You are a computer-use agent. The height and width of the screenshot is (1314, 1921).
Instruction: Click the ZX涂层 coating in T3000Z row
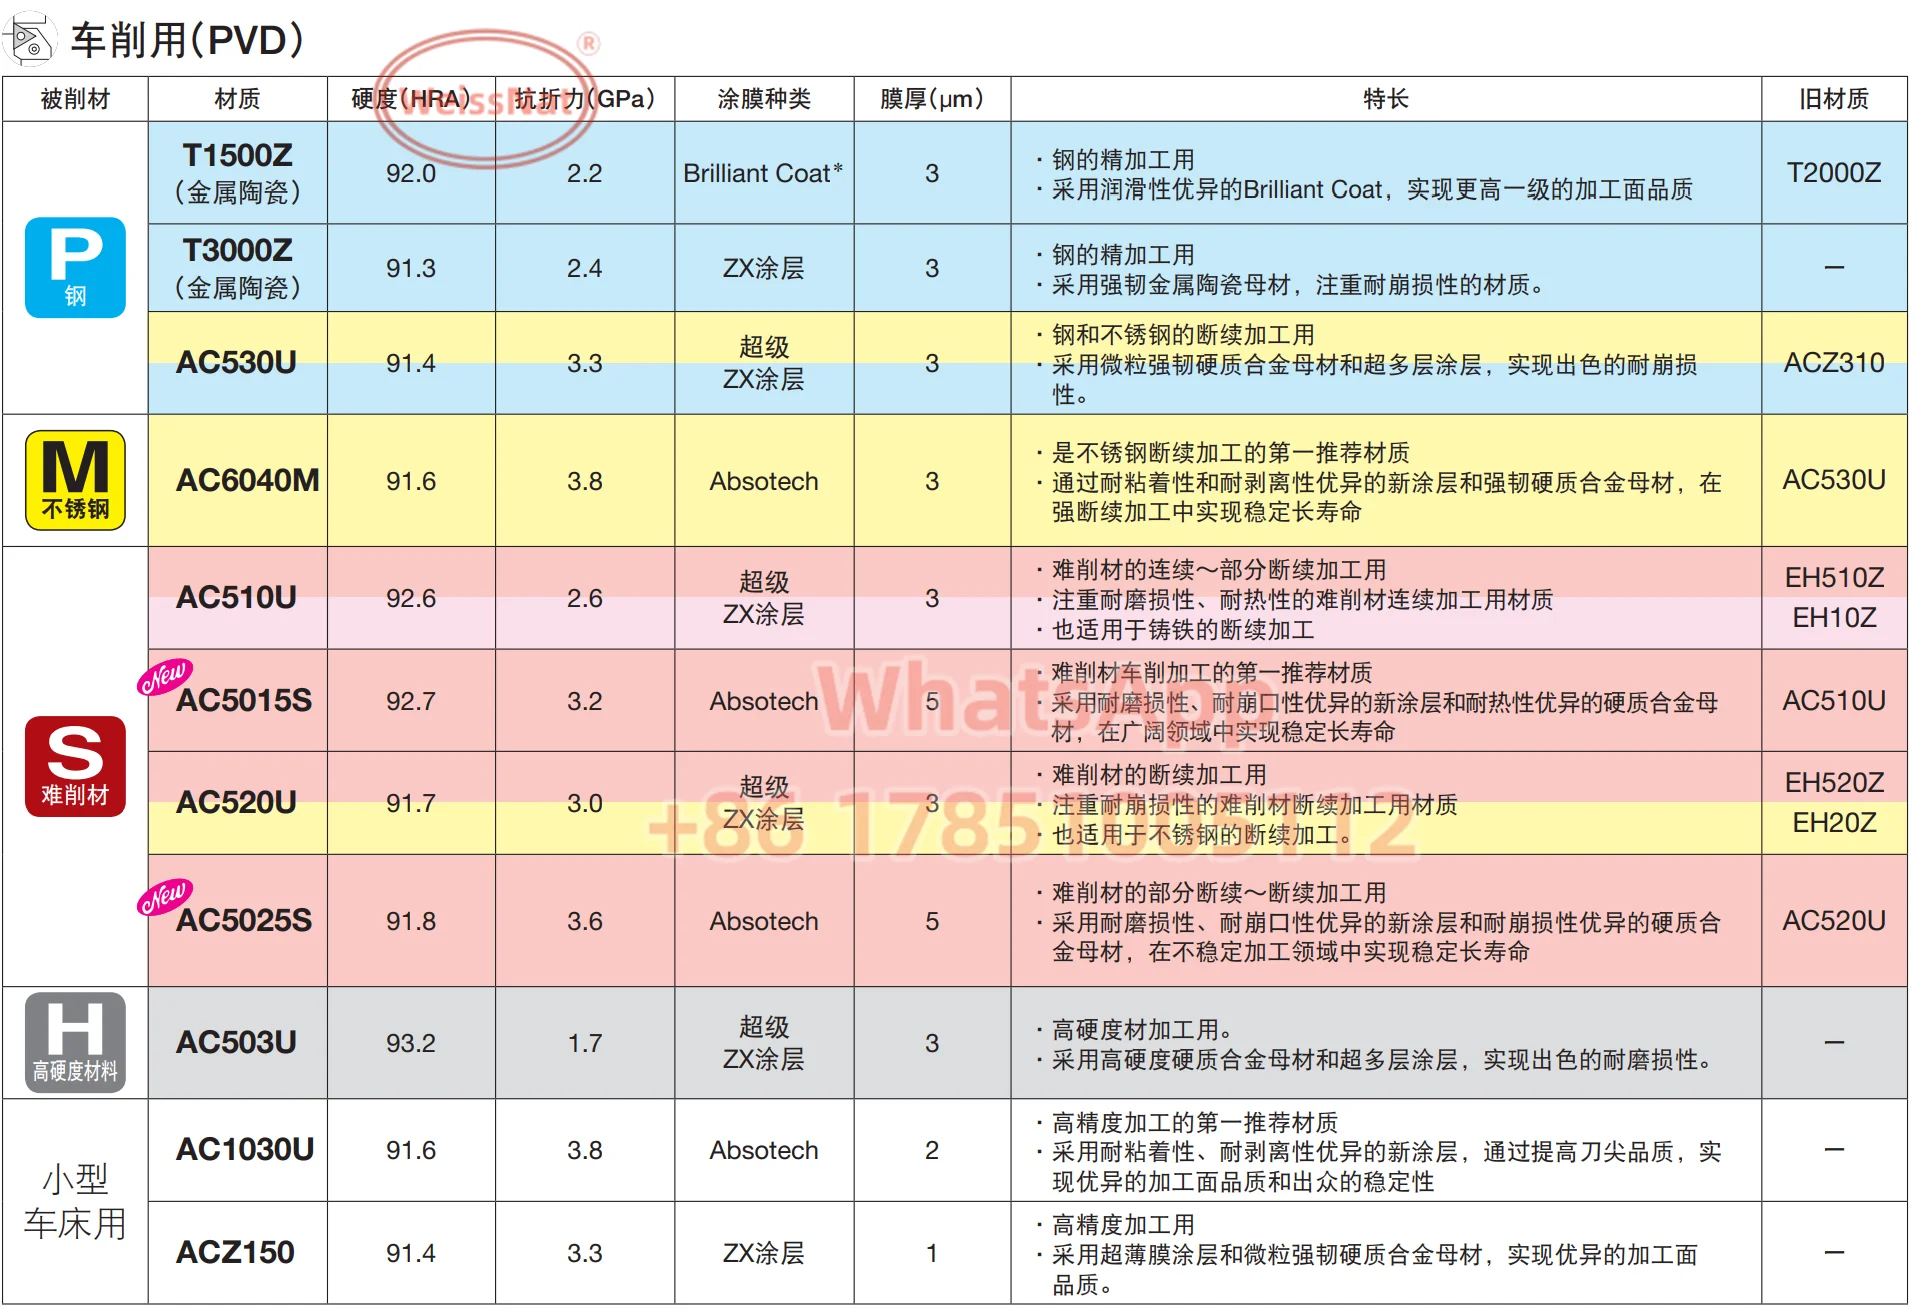pyautogui.click(x=764, y=268)
